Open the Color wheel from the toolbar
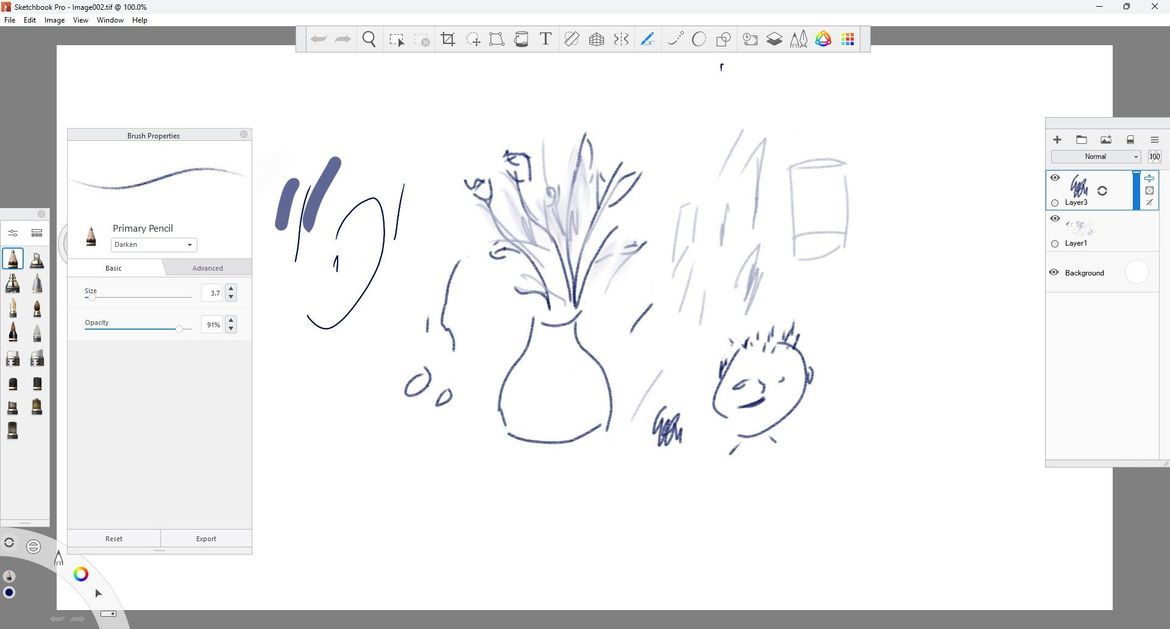 [x=823, y=39]
